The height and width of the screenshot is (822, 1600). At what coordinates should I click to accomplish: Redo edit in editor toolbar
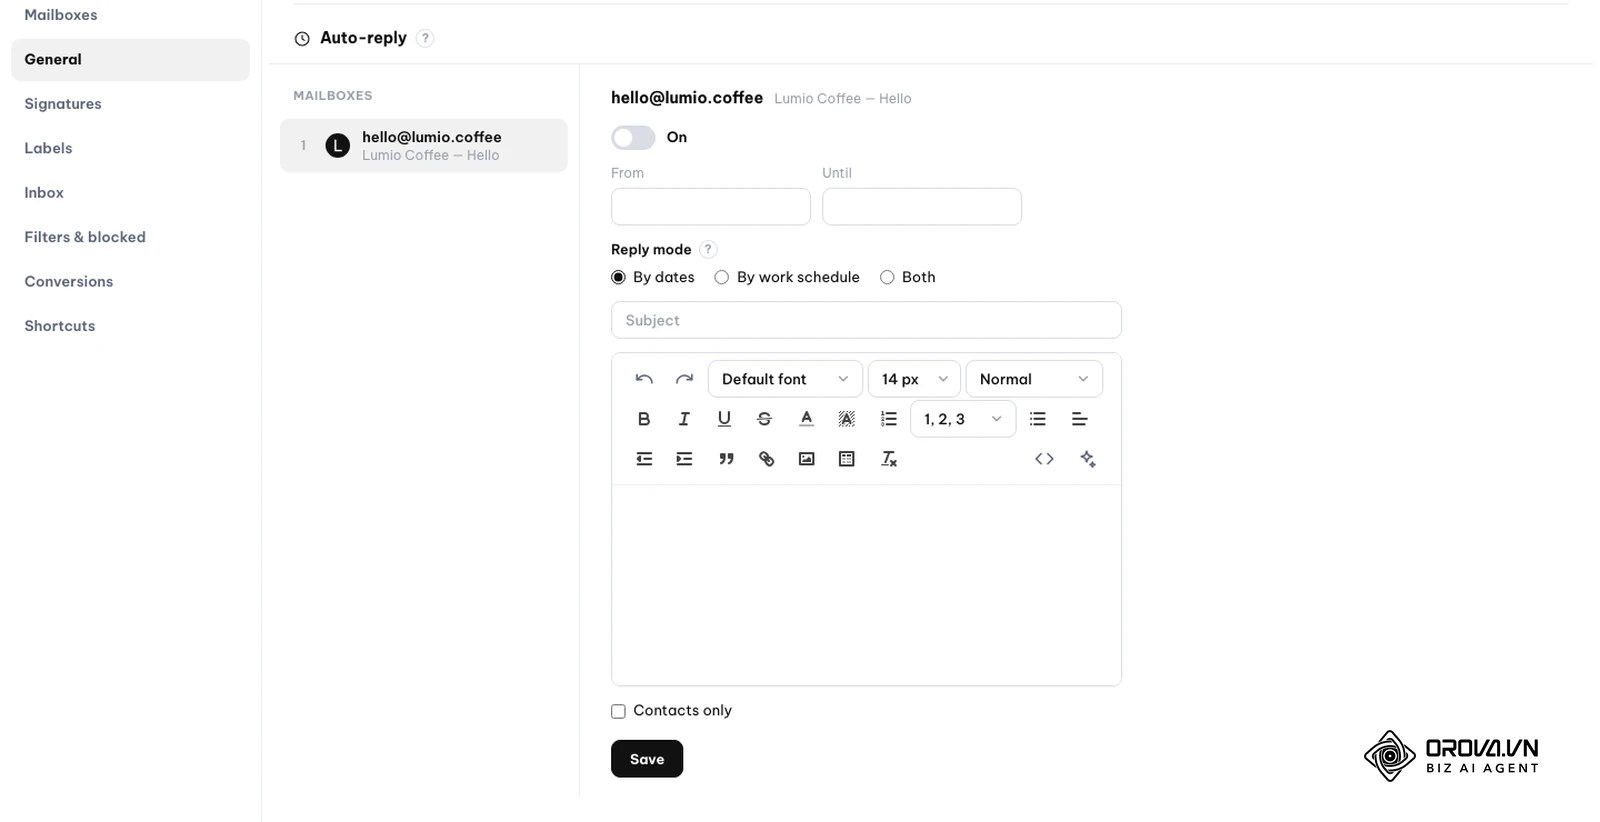tap(684, 379)
